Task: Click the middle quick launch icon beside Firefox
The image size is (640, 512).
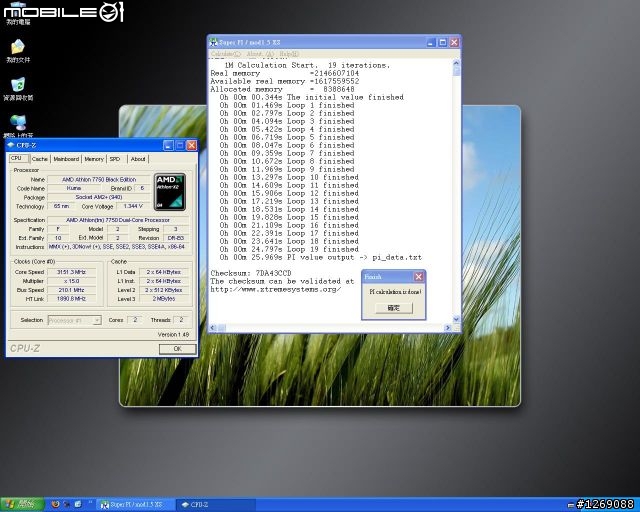Action: pos(67,504)
